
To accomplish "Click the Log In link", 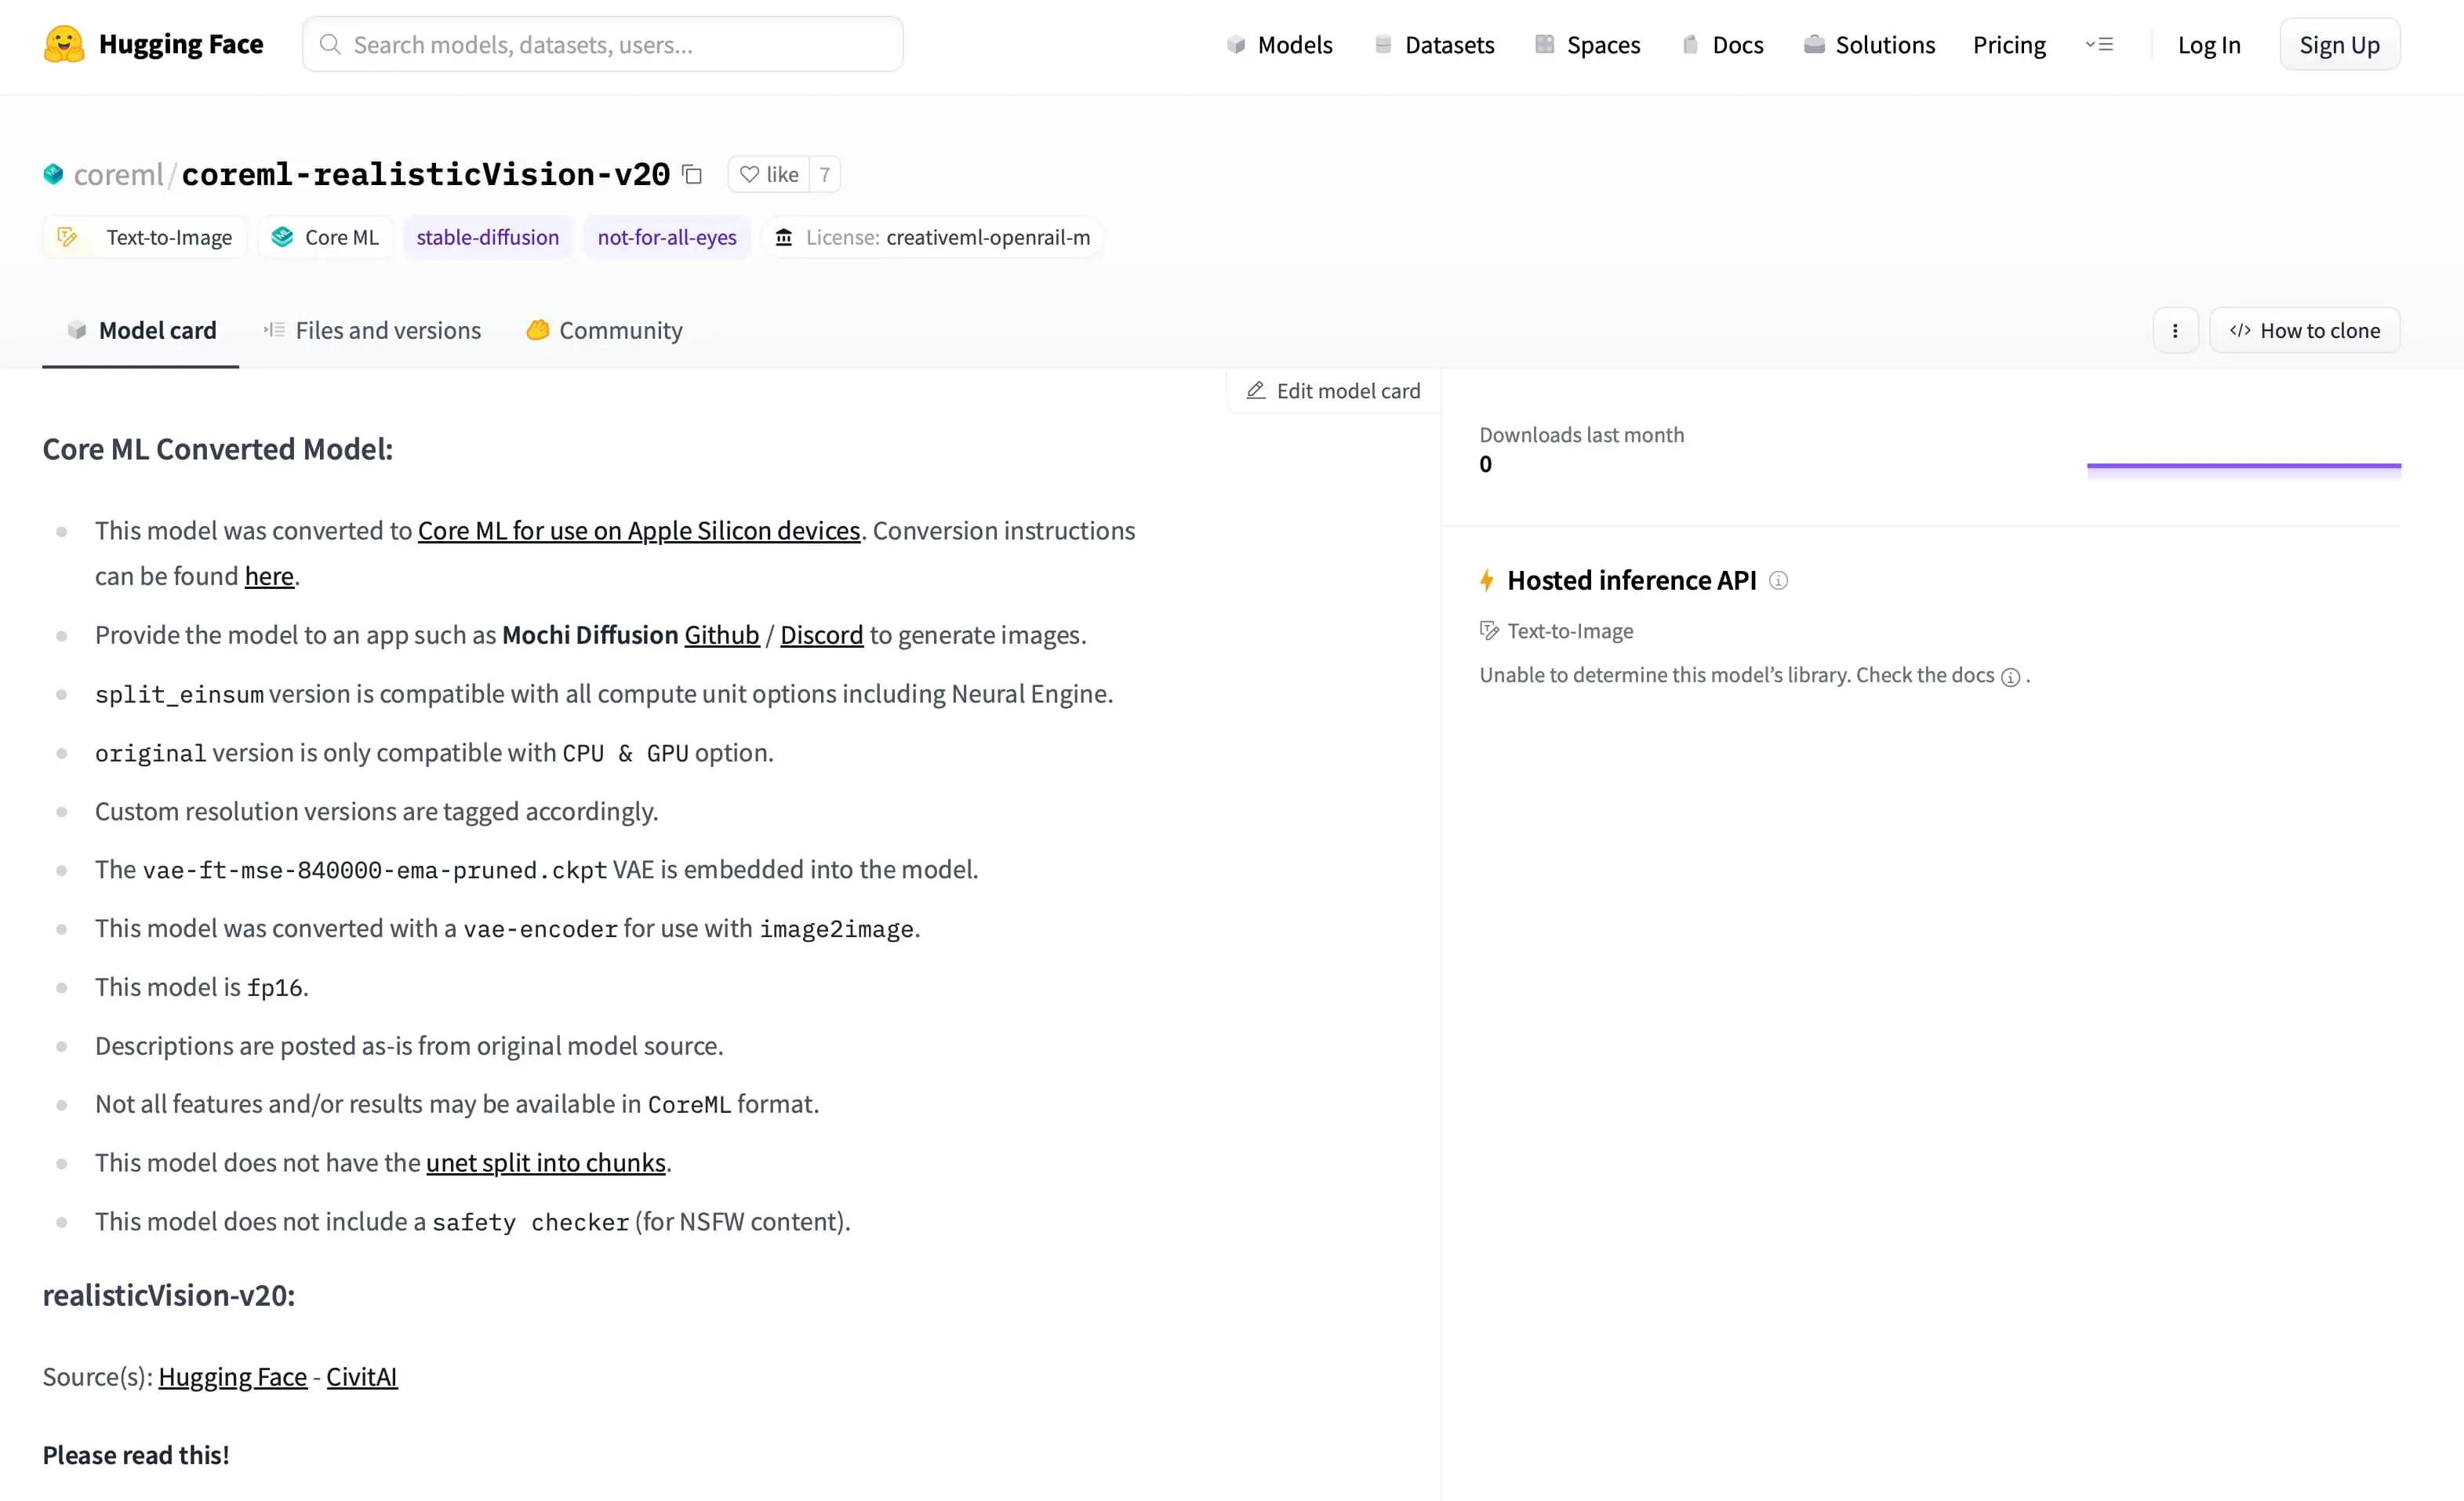I will (2209, 45).
